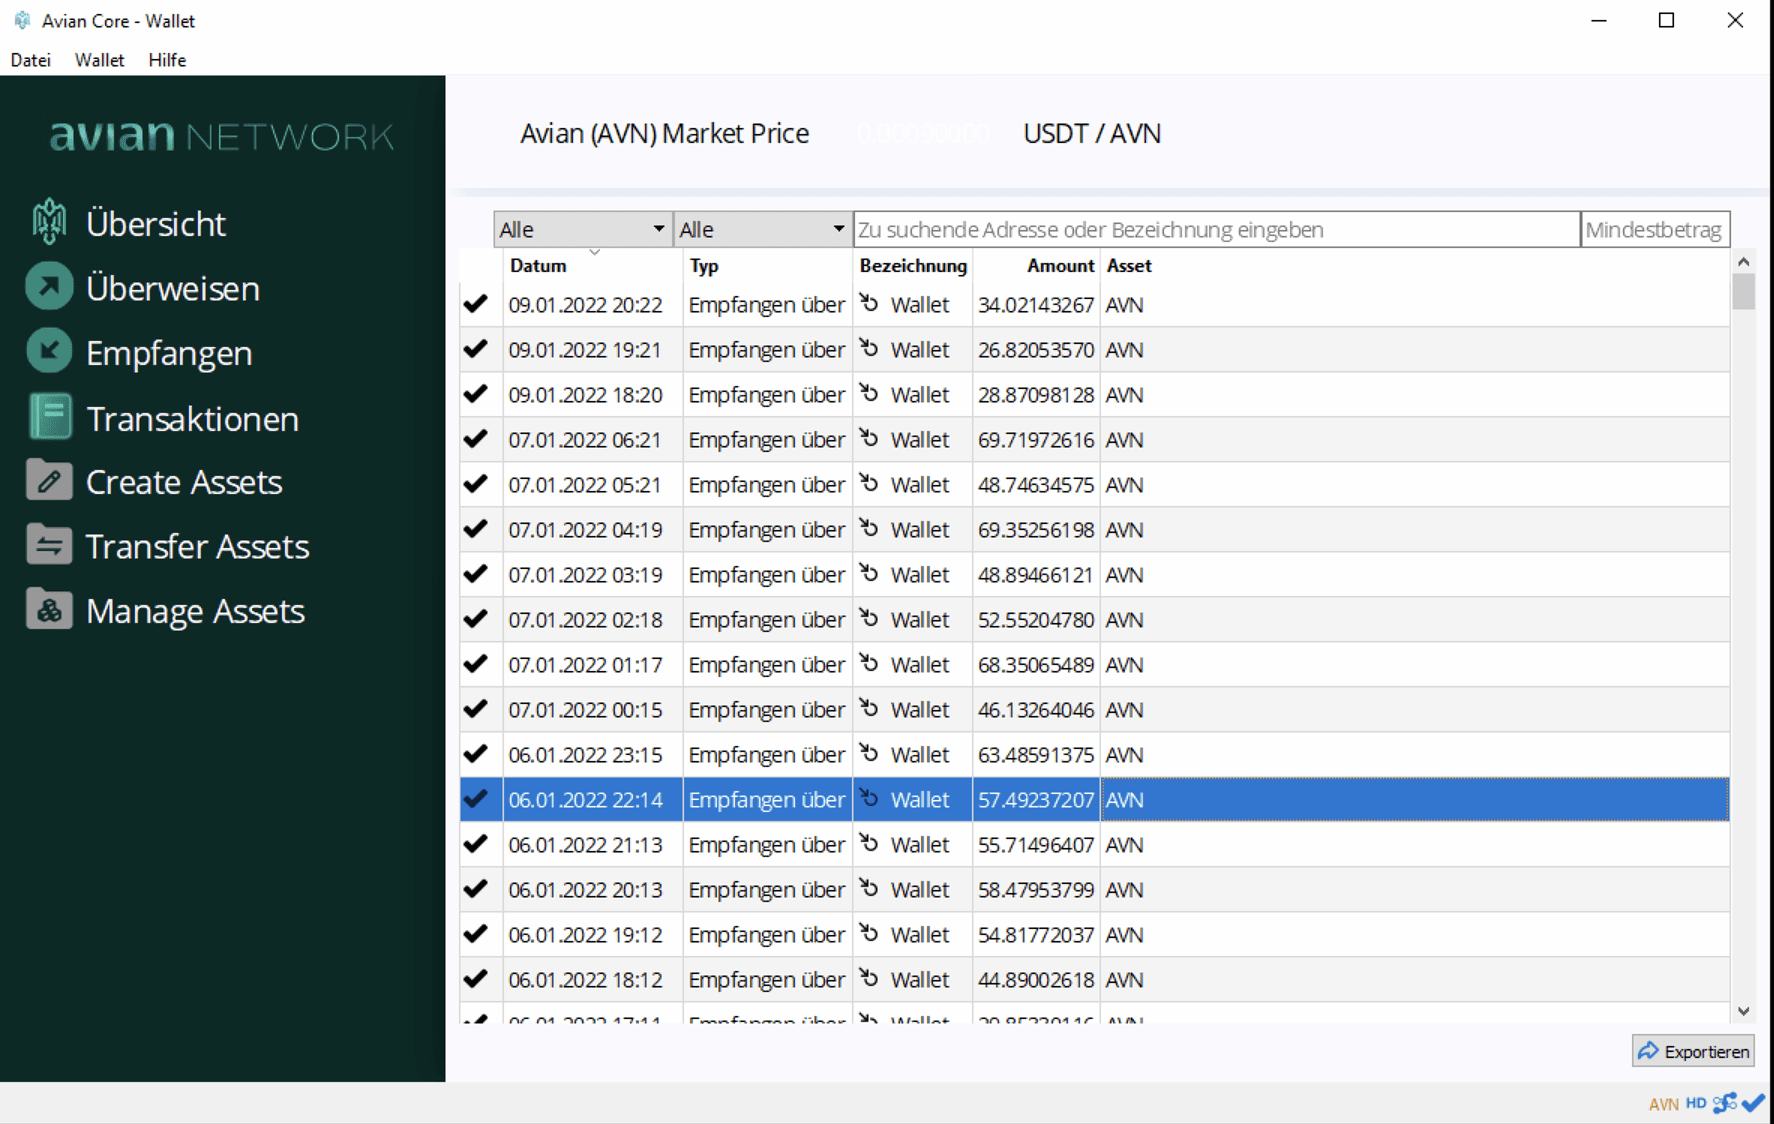Select the 06.01.2022 21:13 date cell
The image size is (1774, 1124).
tap(593, 845)
